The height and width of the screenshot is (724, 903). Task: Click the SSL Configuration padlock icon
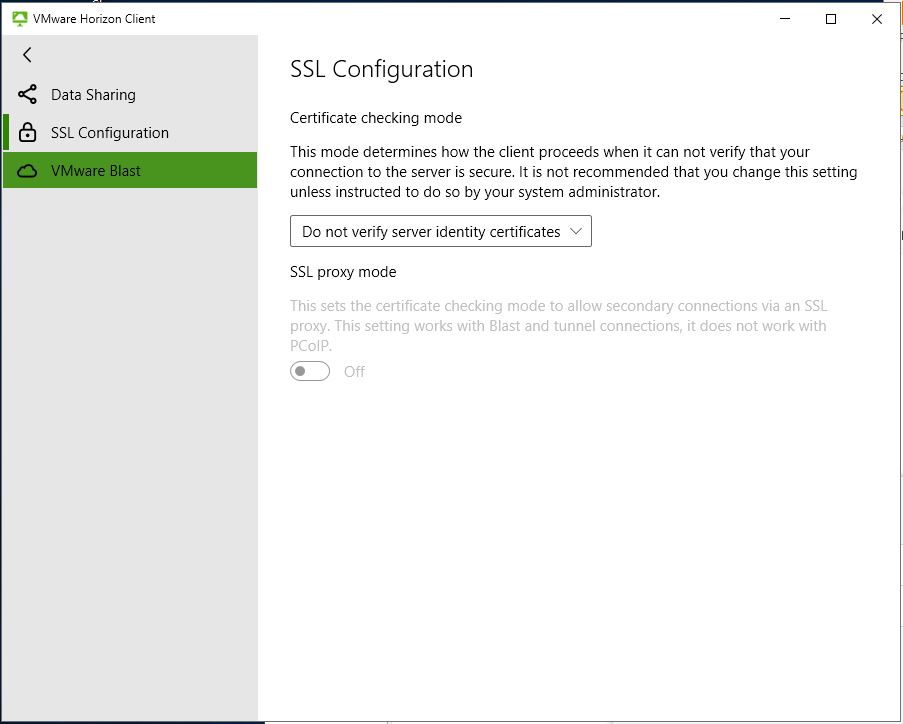(28, 133)
